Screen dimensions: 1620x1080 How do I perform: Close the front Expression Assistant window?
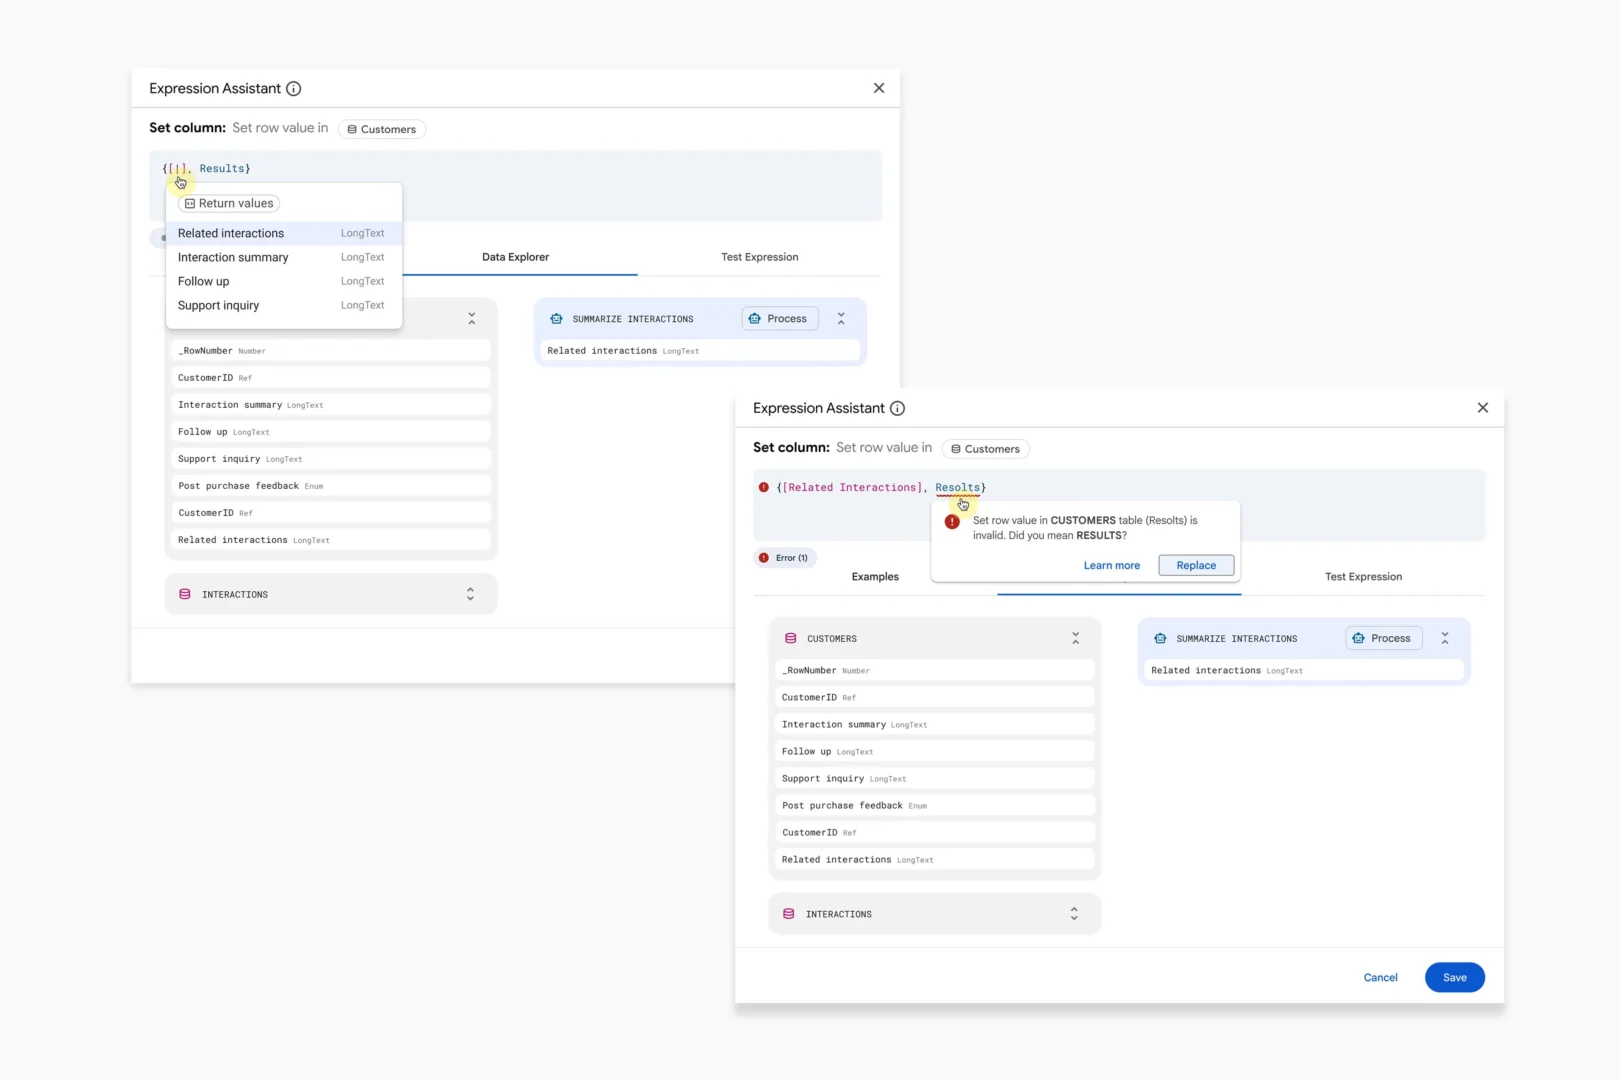click(x=1483, y=408)
